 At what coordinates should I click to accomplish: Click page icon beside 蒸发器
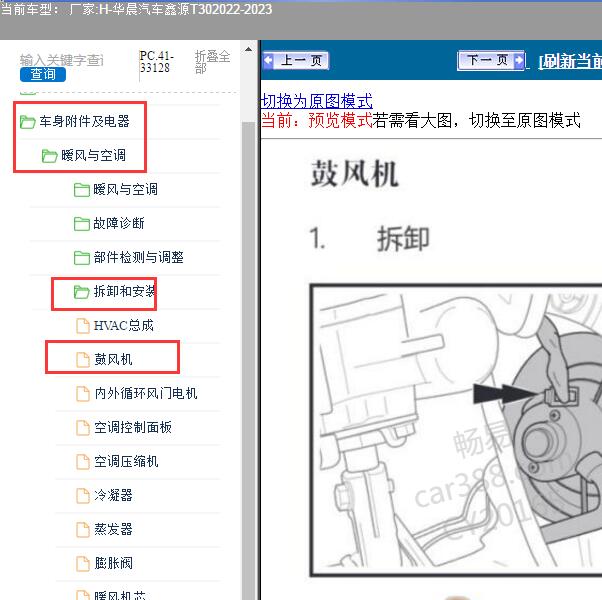[83, 530]
